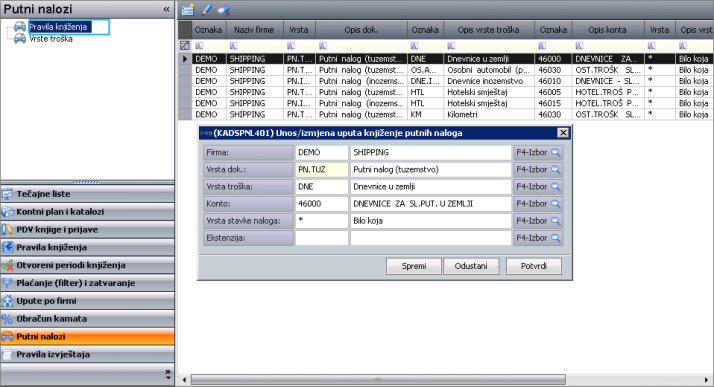Collapse the Putni nalozi side panel
The width and height of the screenshot is (714, 387).
pyautogui.click(x=166, y=9)
